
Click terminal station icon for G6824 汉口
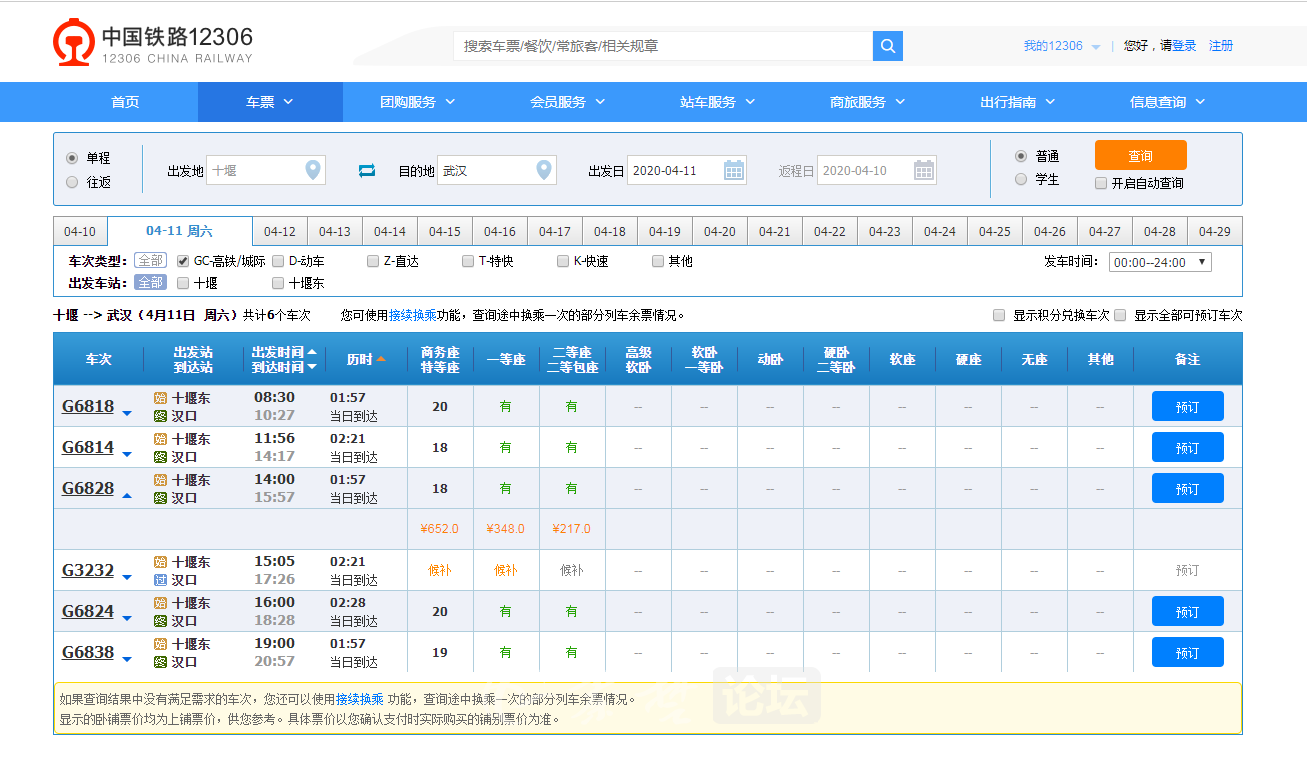pyautogui.click(x=160, y=620)
